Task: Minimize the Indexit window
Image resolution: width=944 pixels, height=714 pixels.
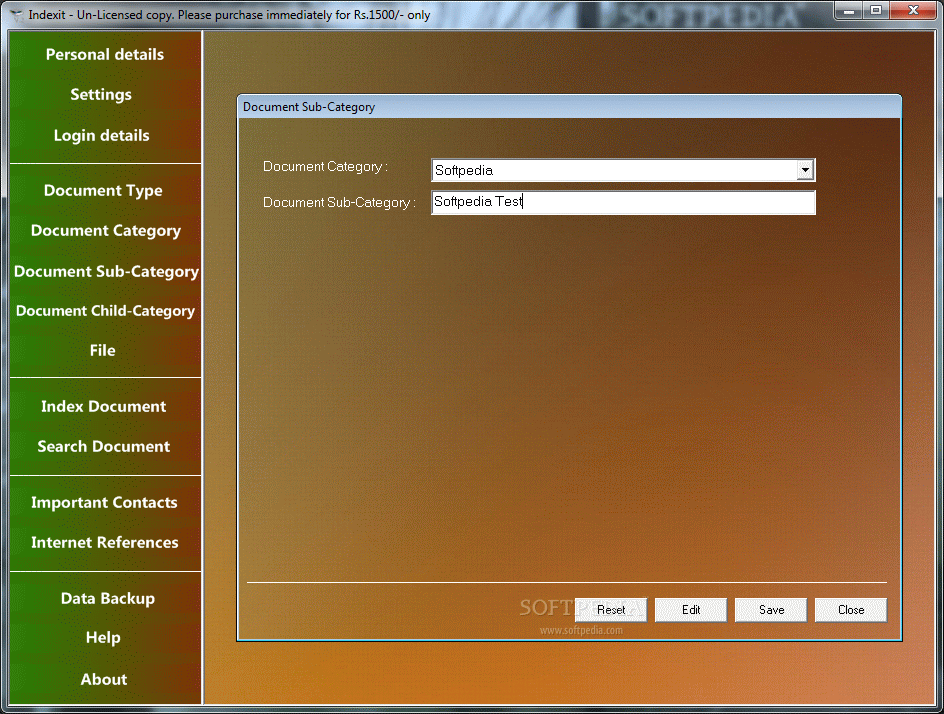Action: pyautogui.click(x=848, y=10)
